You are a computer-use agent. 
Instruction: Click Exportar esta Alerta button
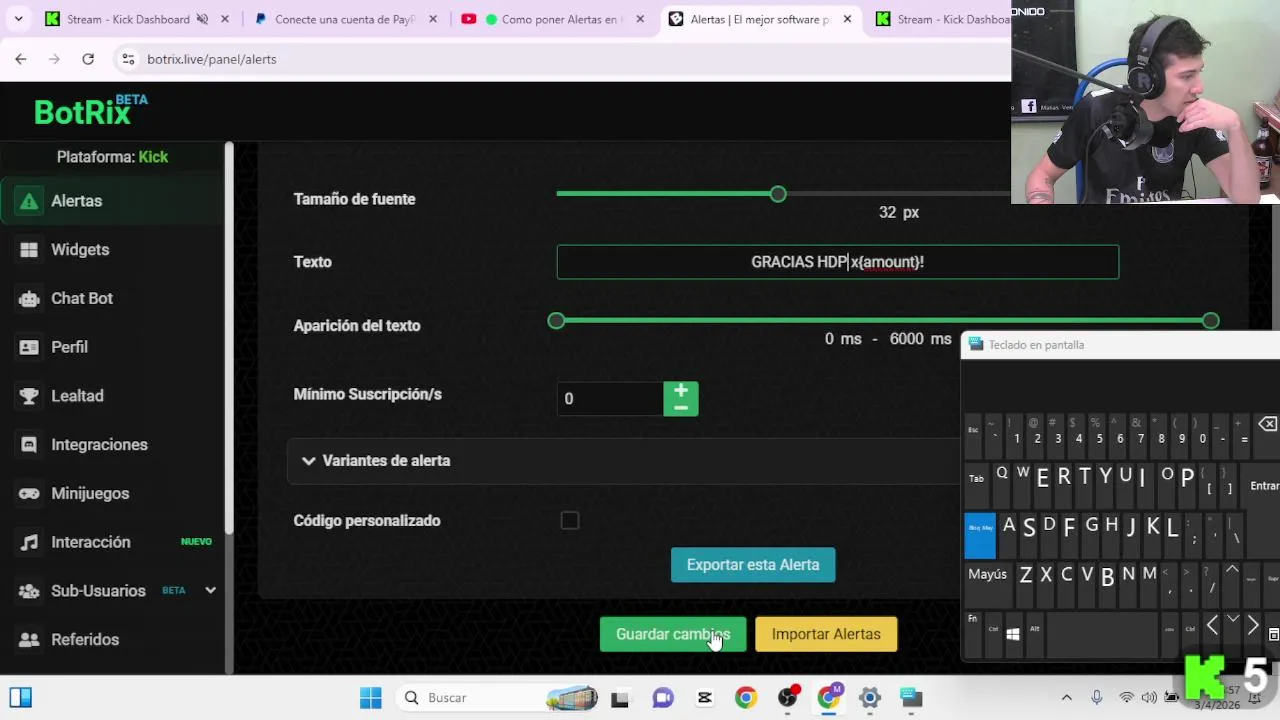(753, 565)
